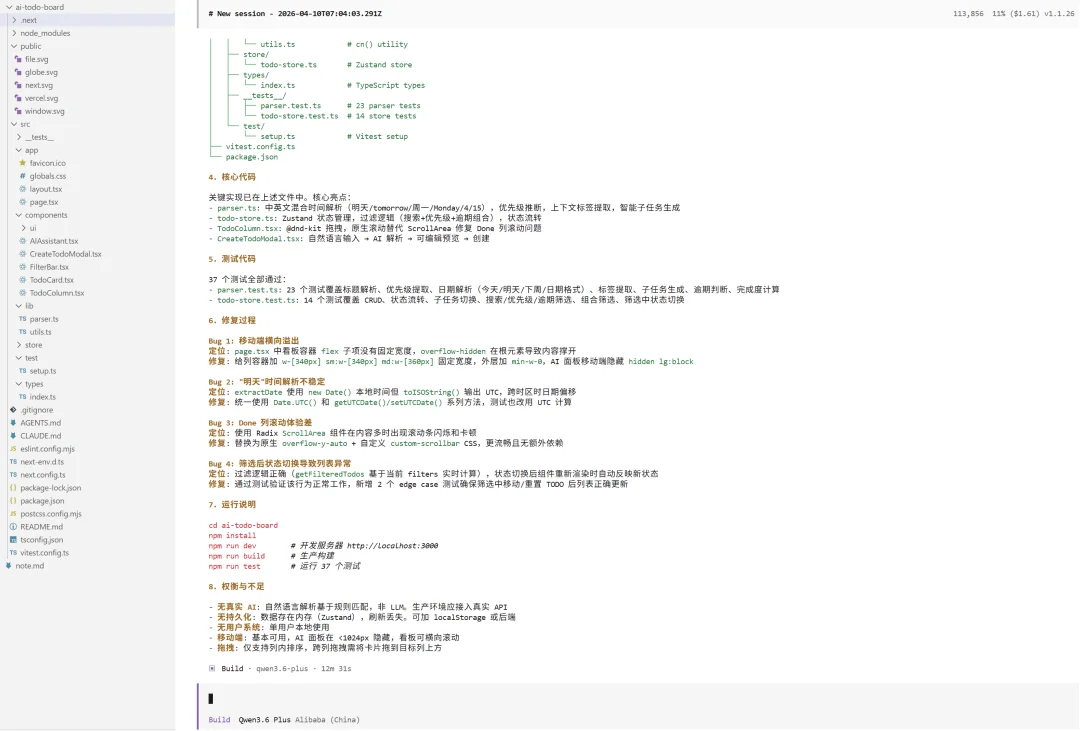Screen dimensions: 1080x731
Task: Click the vercel.svg file icon
Action: [17, 98]
